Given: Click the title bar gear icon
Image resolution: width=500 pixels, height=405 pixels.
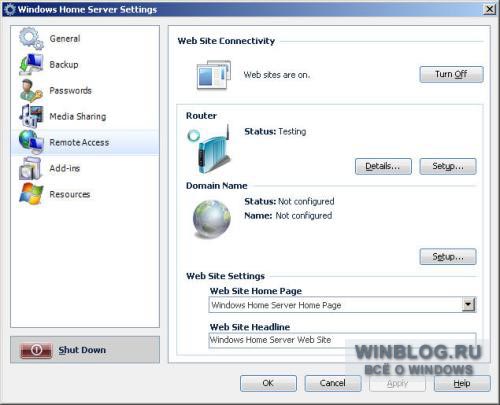Looking at the screenshot, I should click(10, 9).
